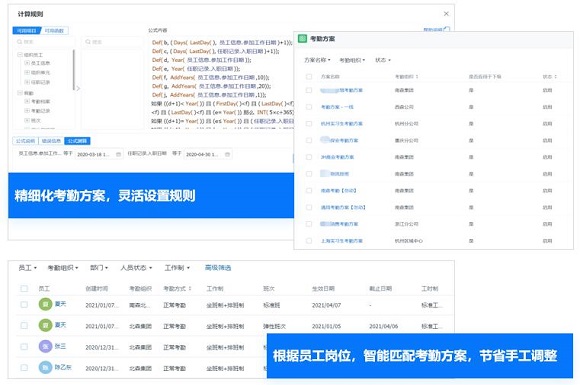Click the search magnifier icon above the 组织员工 tree

coord(19,42)
